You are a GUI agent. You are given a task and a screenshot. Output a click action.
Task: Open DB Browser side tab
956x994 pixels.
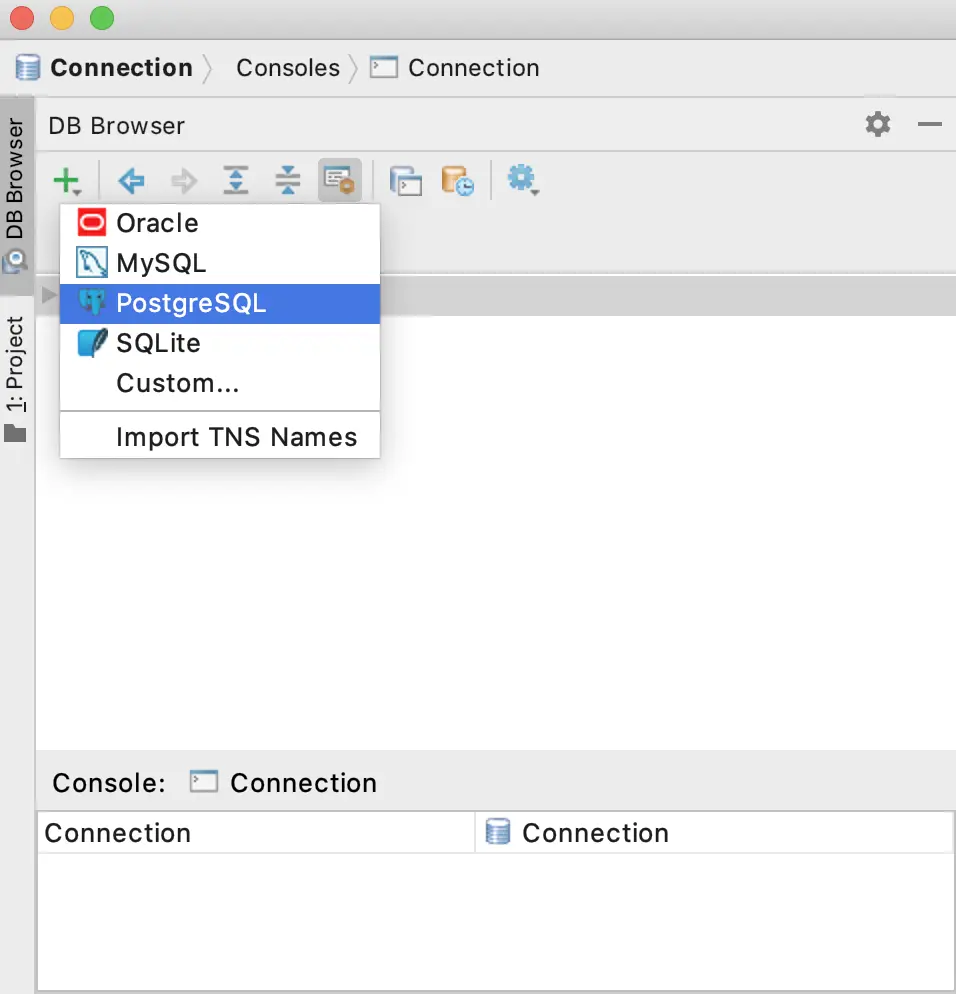pyautogui.click(x=16, y=196)
